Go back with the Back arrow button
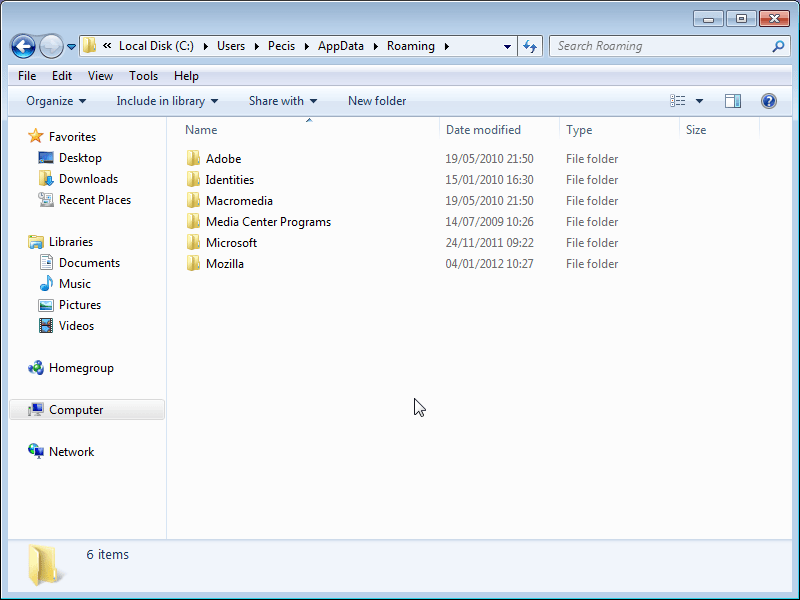800x600 pixels. point(23,46)
